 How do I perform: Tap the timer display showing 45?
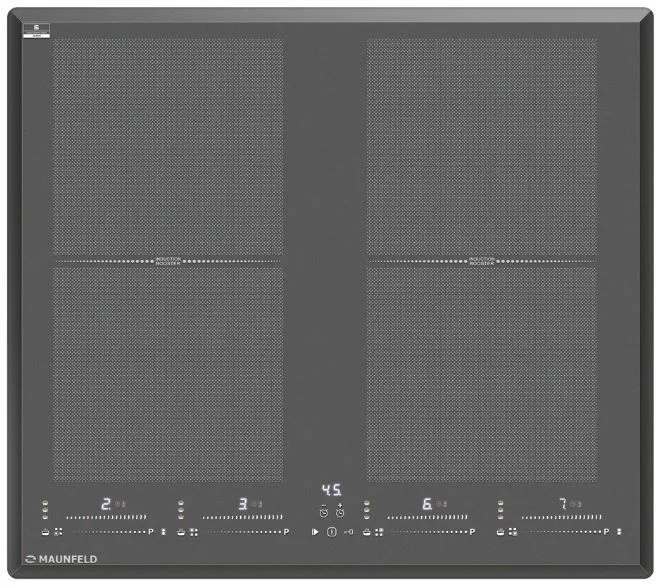click(x=331, y=491)
